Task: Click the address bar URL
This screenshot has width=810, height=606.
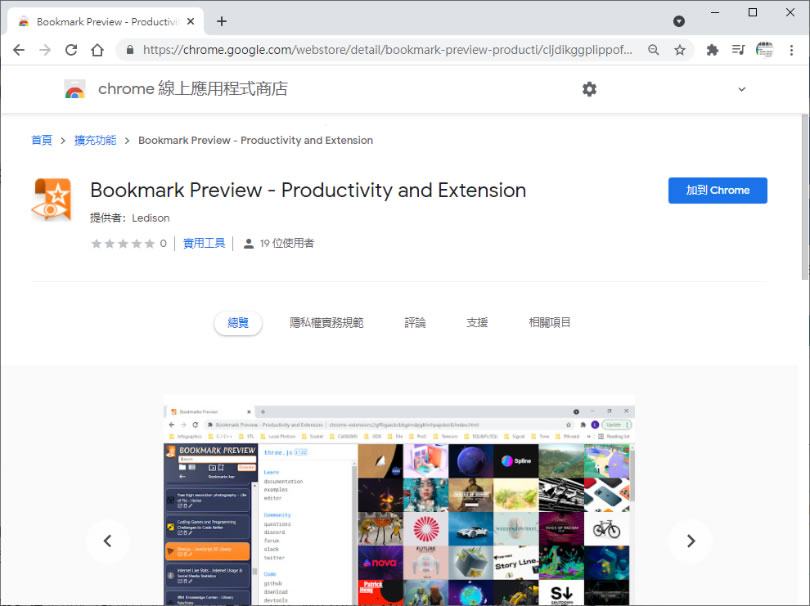Action: [x=387, y=50]
